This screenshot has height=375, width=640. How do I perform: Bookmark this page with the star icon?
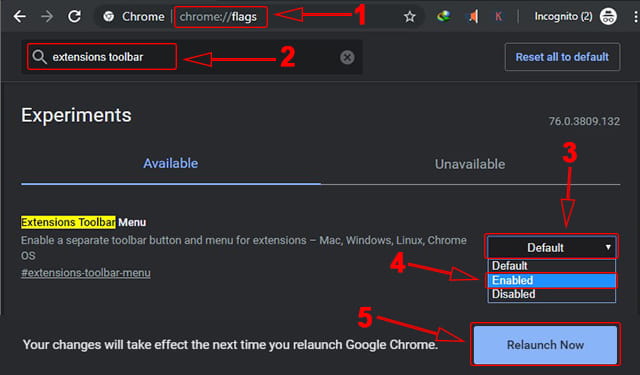(409, 17)
